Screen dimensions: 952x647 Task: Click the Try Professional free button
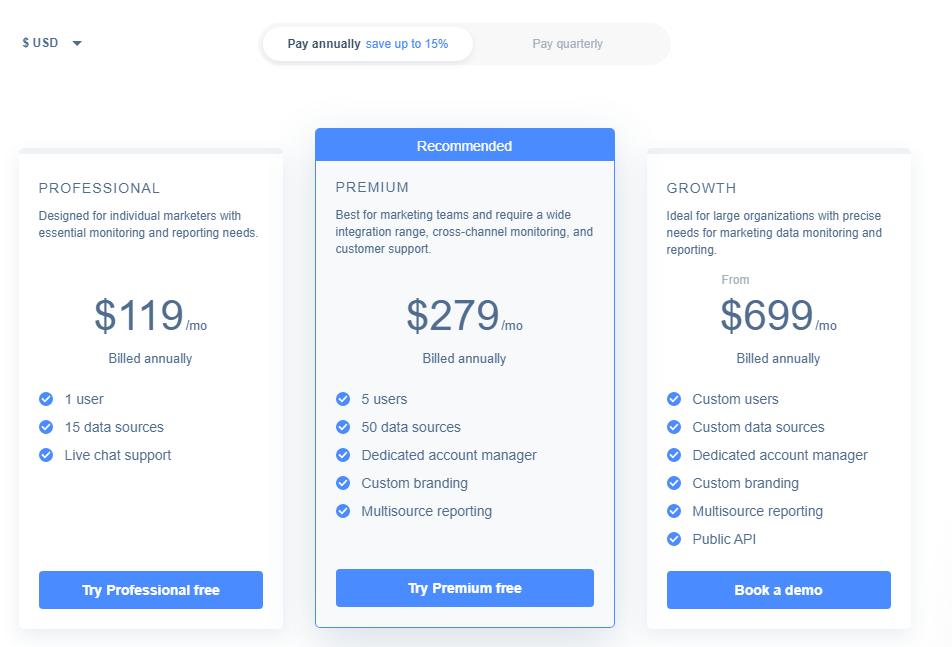[151, 590]
